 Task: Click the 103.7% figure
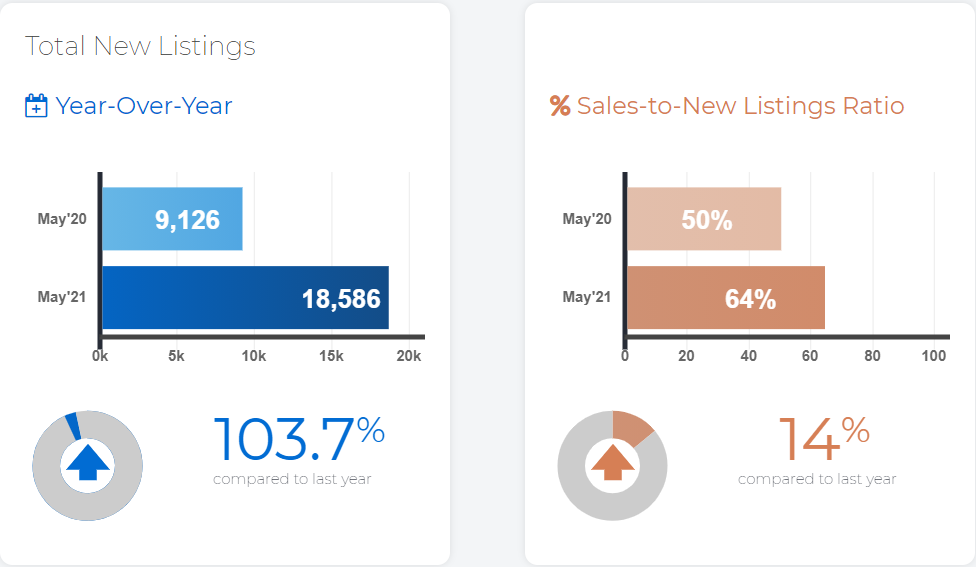click(x=299, y=439)
